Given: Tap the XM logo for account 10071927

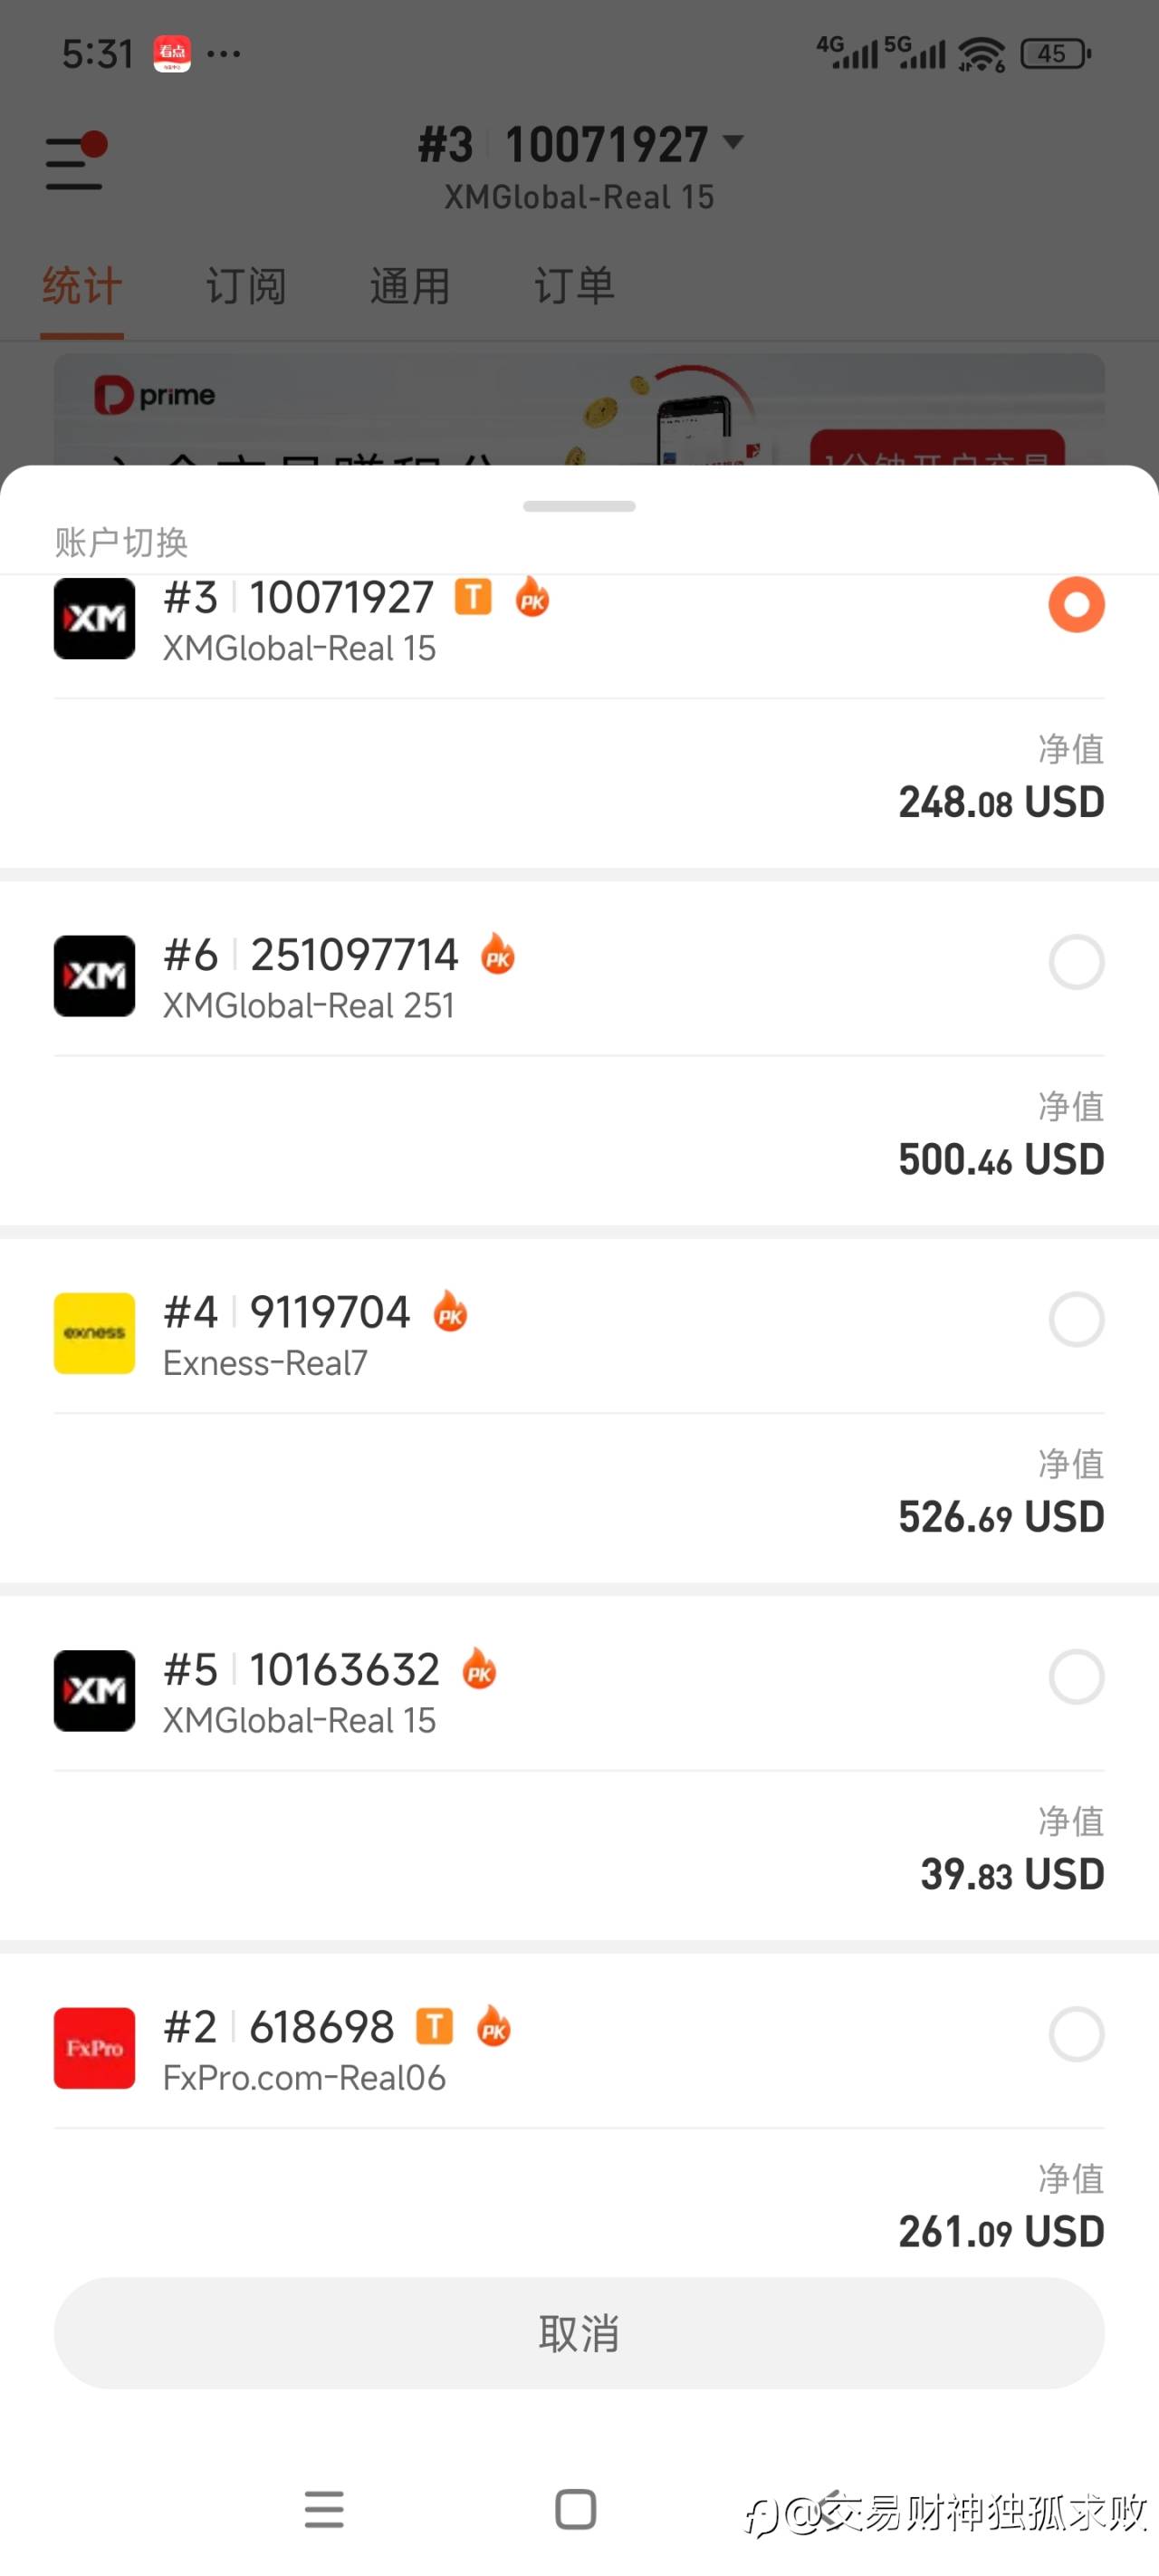Looking at the screenshot, I should tap(94, 618).
